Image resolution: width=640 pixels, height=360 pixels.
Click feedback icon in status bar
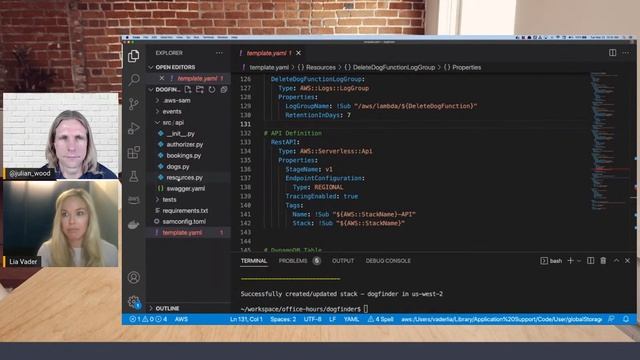pyautogui.click(x=611, y=319)
